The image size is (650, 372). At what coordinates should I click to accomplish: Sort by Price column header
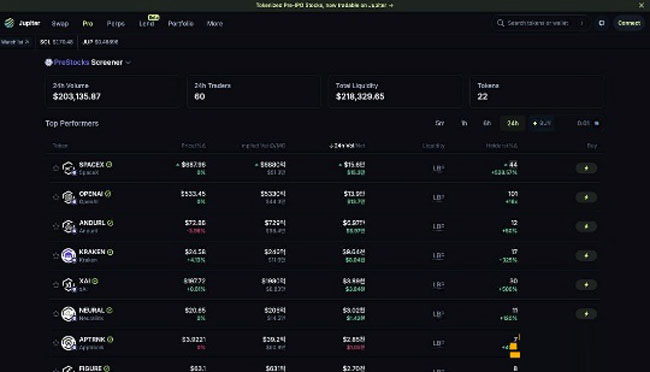pos(193,146)
